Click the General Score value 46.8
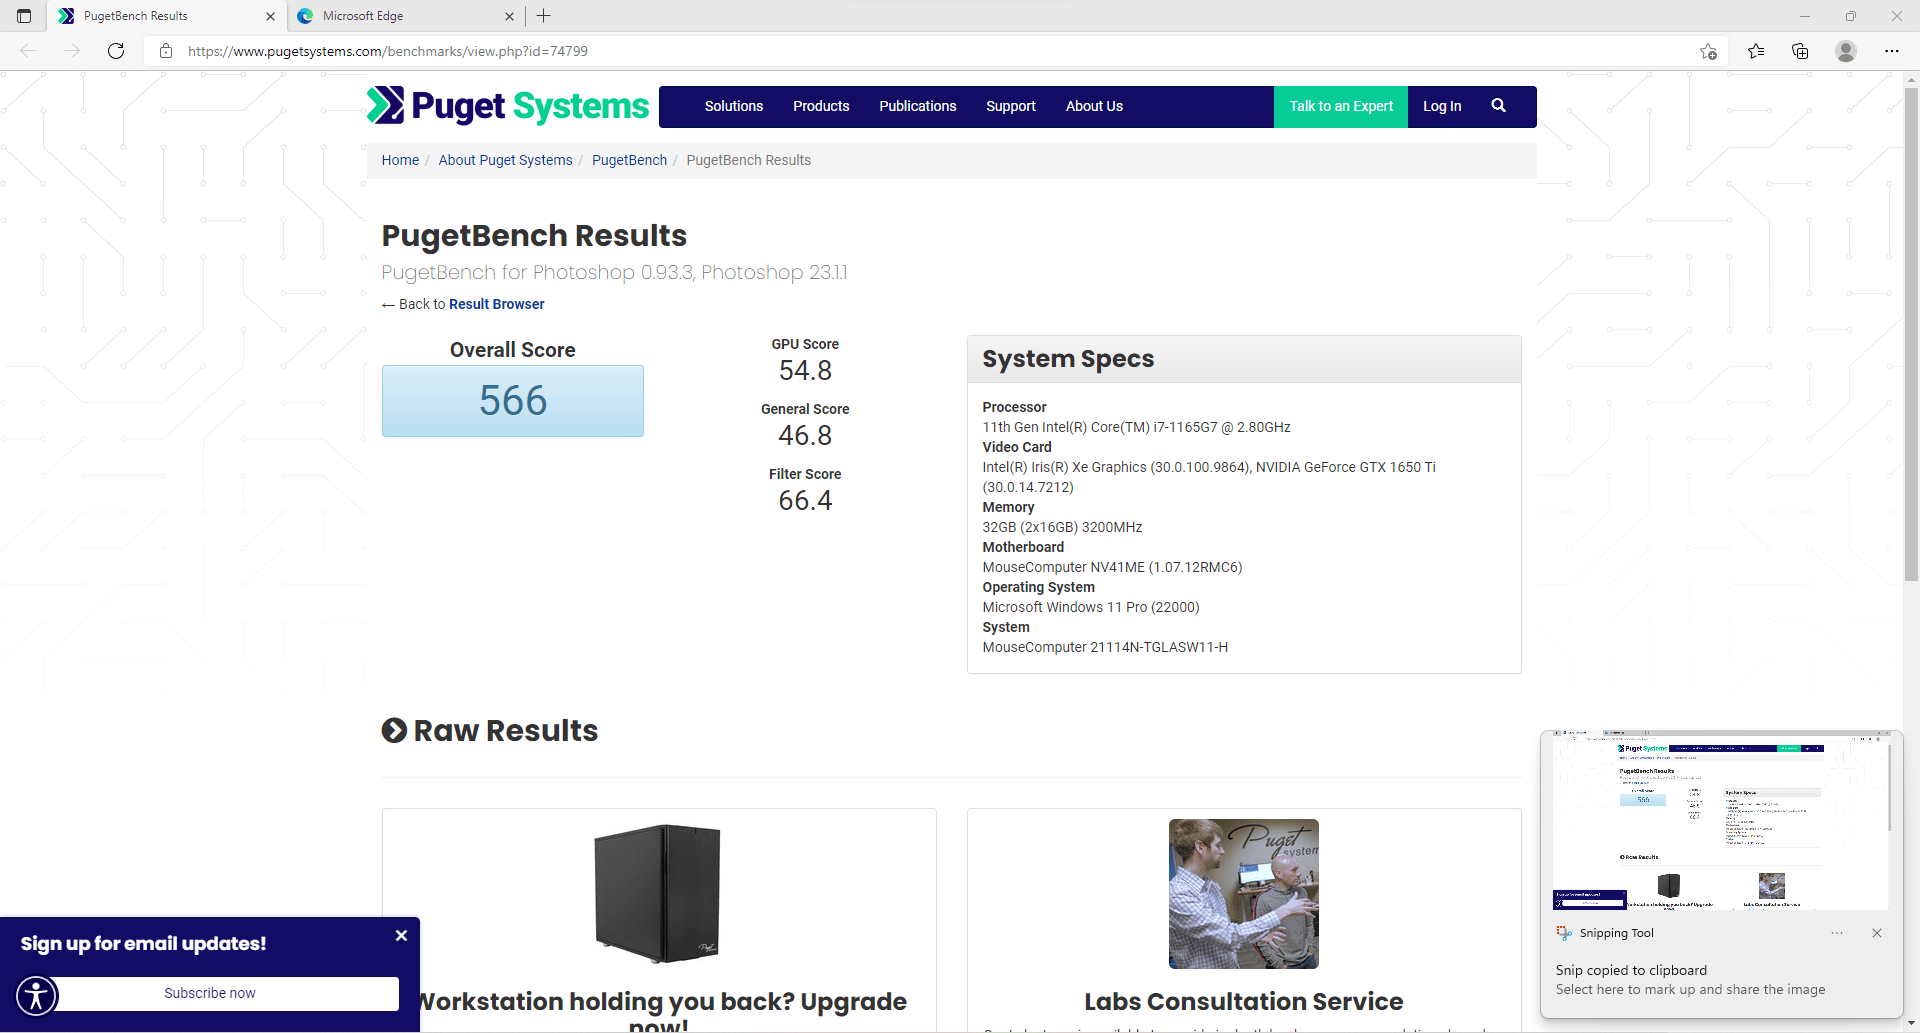 point(805,435)
